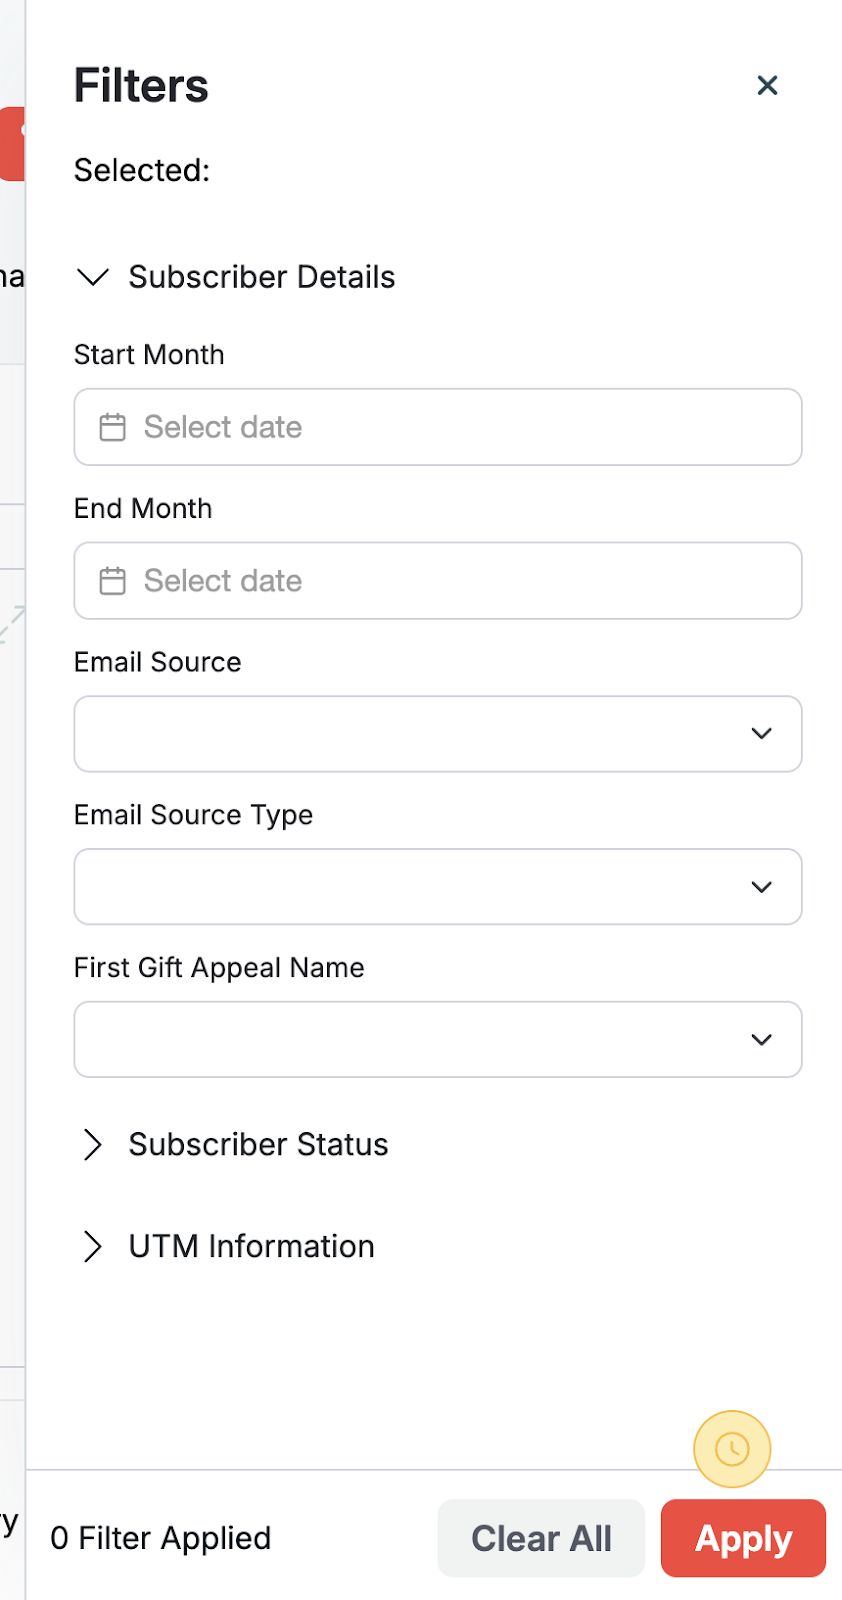842x1600 pixels.
Task: Open the Start Month date field
Action: (x=438, y=428)
